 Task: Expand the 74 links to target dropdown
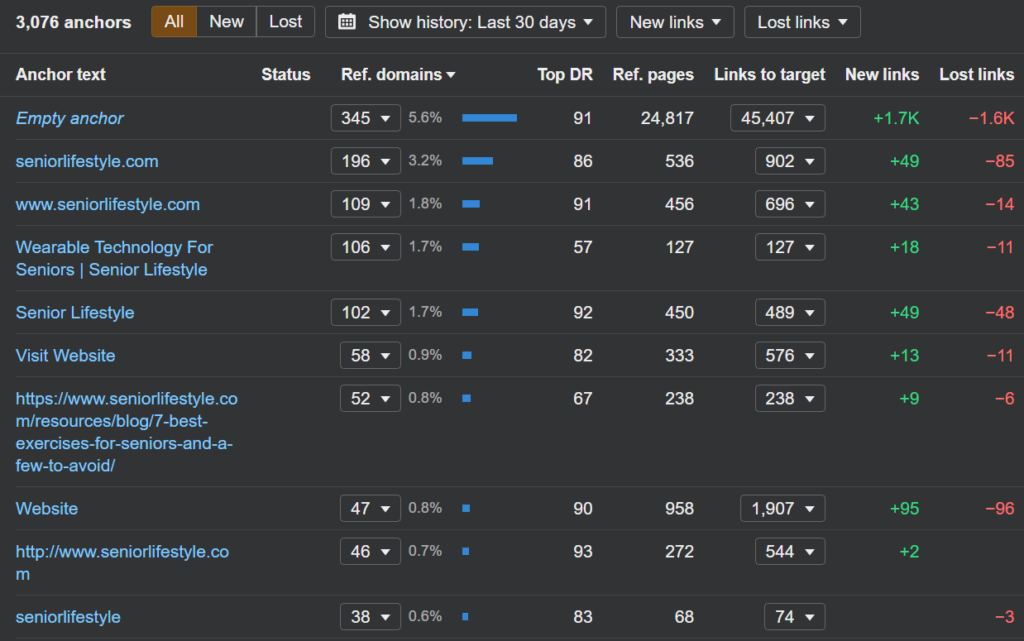pyautogui.click(x=795, y=617)
